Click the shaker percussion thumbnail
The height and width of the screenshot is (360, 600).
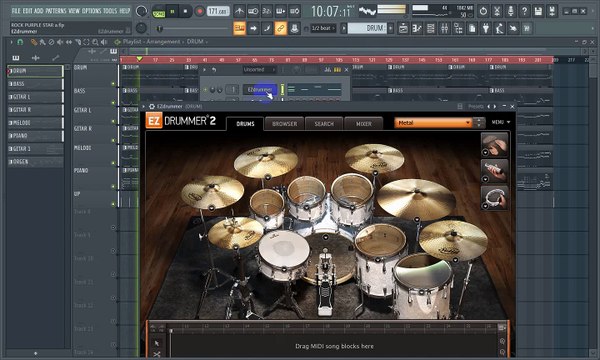(494, 171)
